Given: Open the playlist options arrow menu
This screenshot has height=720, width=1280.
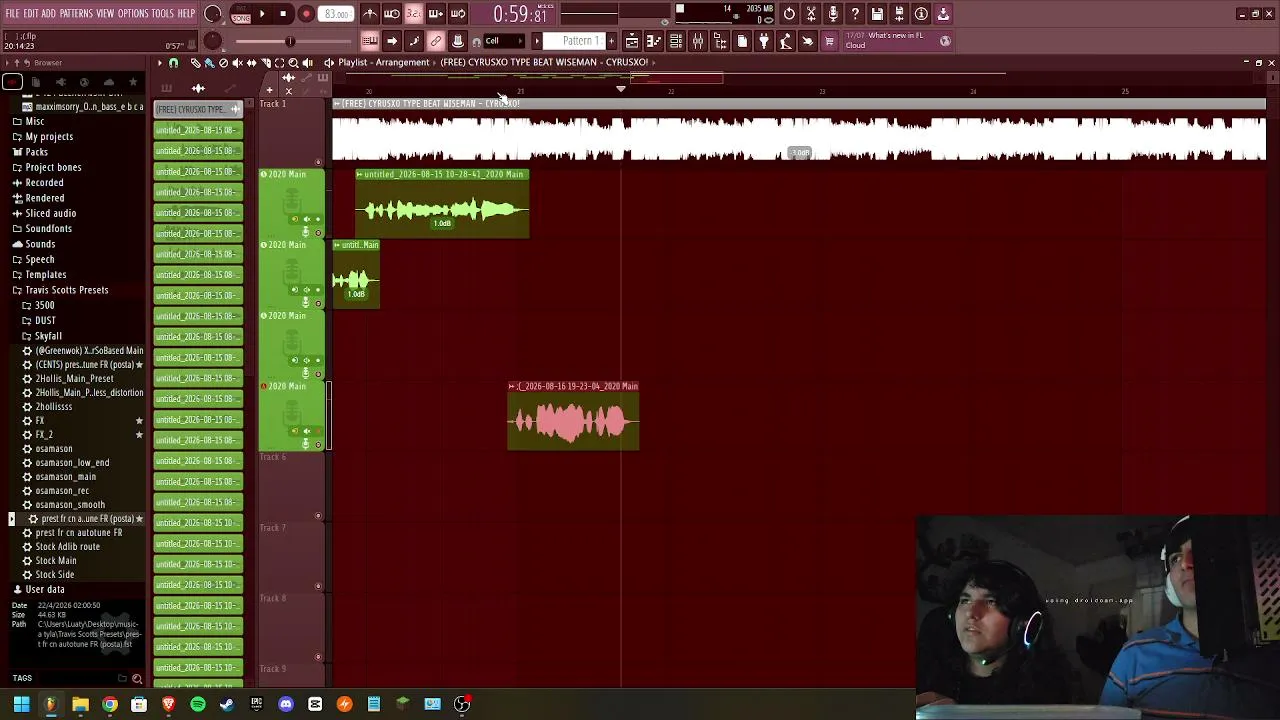Looking at the screenshot, I should point(159,63).
